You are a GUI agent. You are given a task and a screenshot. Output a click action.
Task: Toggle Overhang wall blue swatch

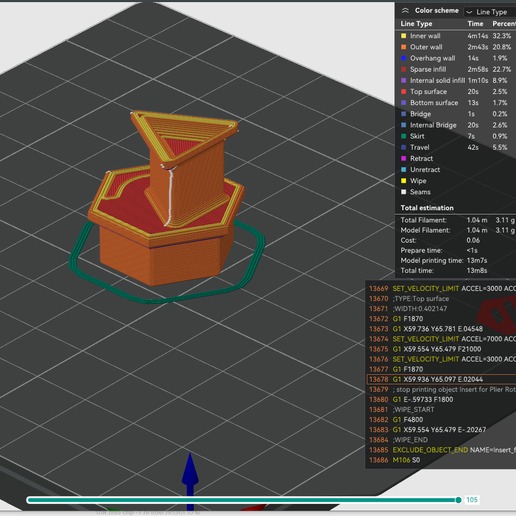coord(404,58)
